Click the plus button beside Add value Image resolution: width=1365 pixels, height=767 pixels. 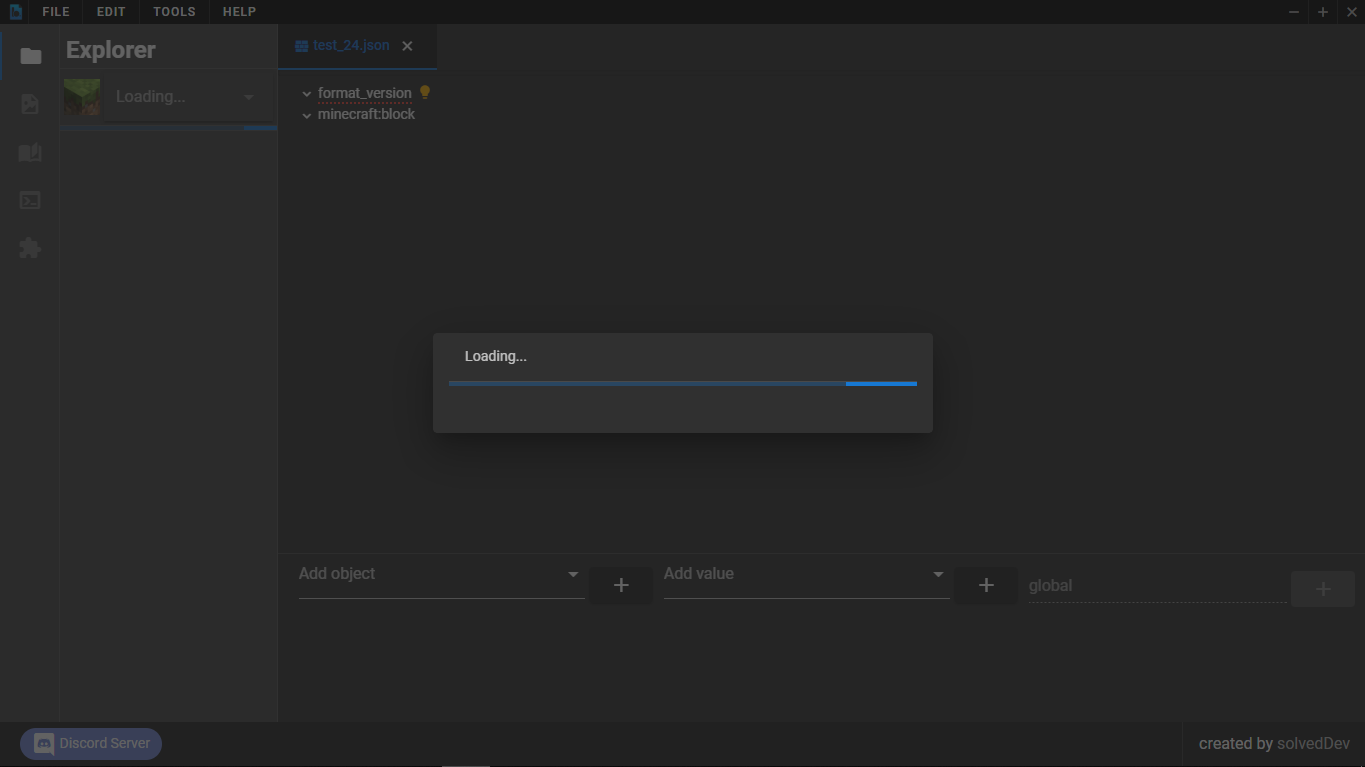point(985,585)
